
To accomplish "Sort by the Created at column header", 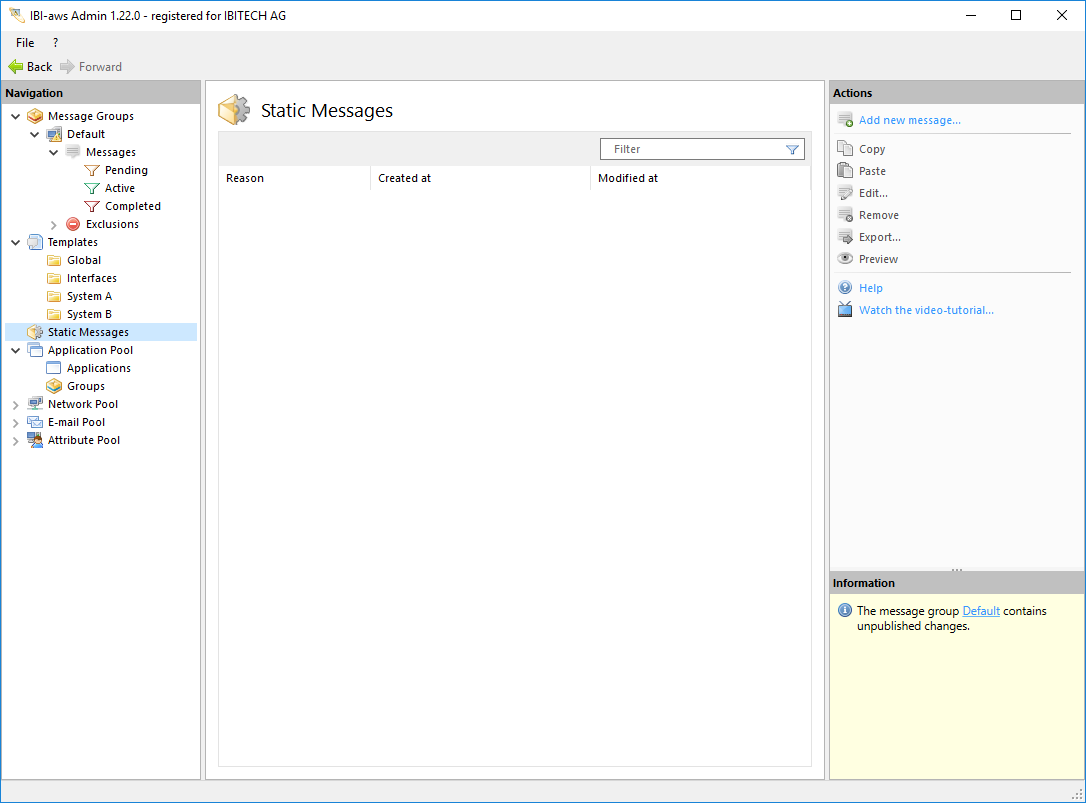I will click(x=405, y=178).
